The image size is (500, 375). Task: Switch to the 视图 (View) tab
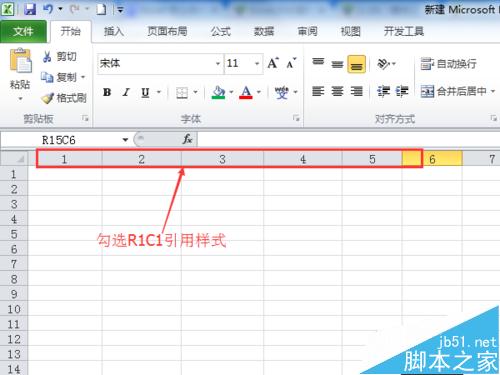[x=351, y=31]
